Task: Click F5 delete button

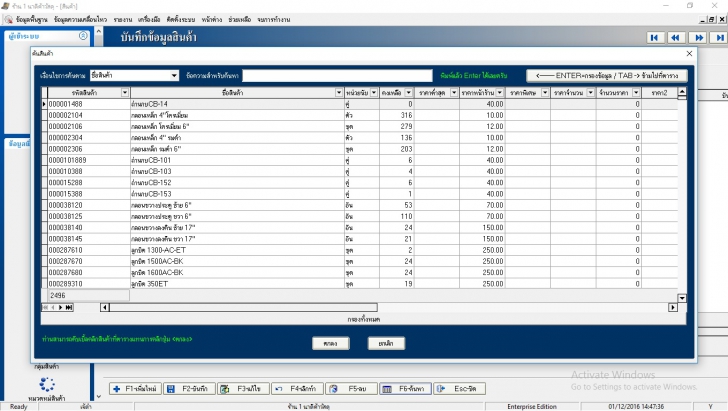Action: pos(351,389)
